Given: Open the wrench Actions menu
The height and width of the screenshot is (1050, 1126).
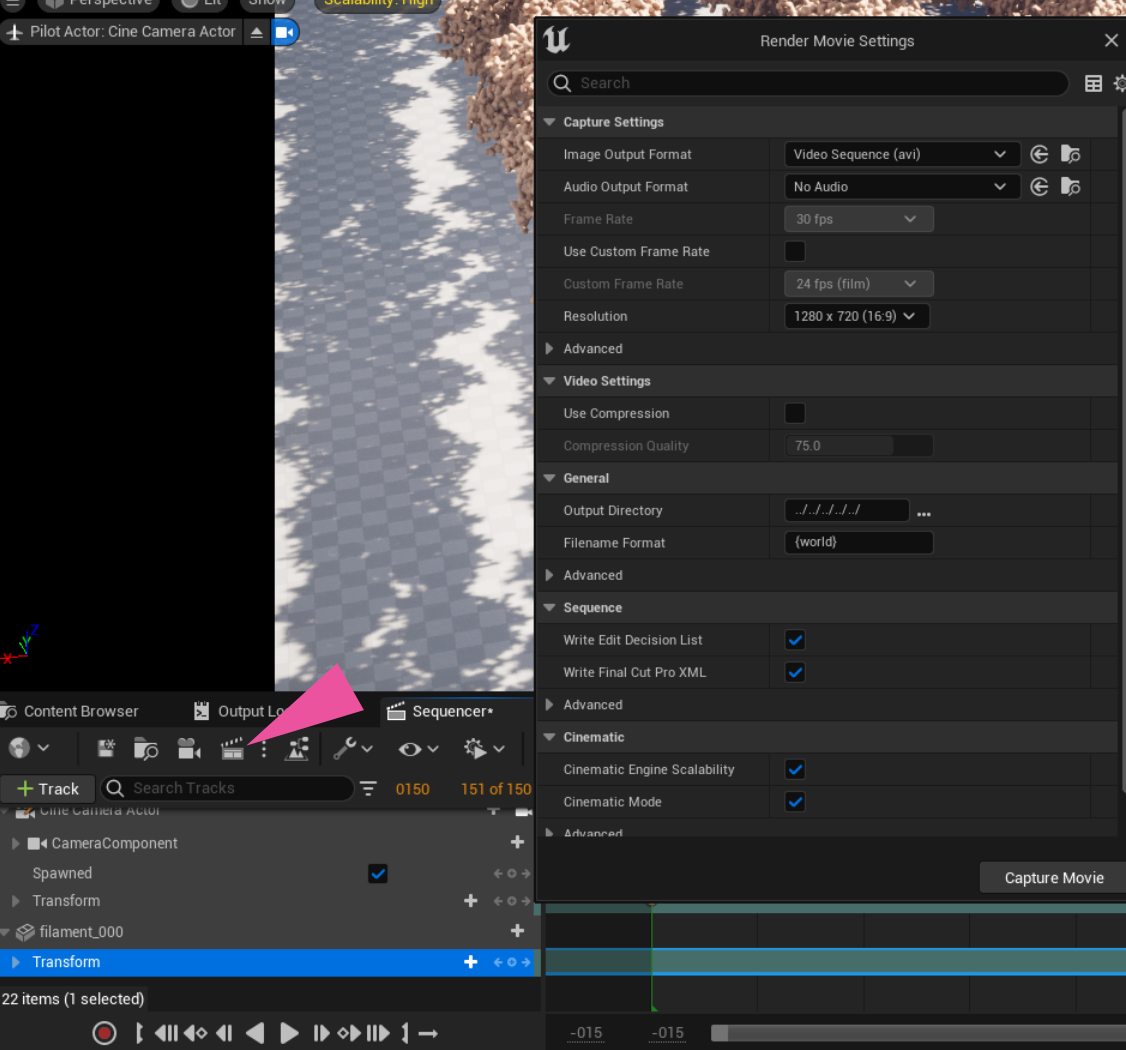Looking at the screenshot, I should click(x=352, y=749).
